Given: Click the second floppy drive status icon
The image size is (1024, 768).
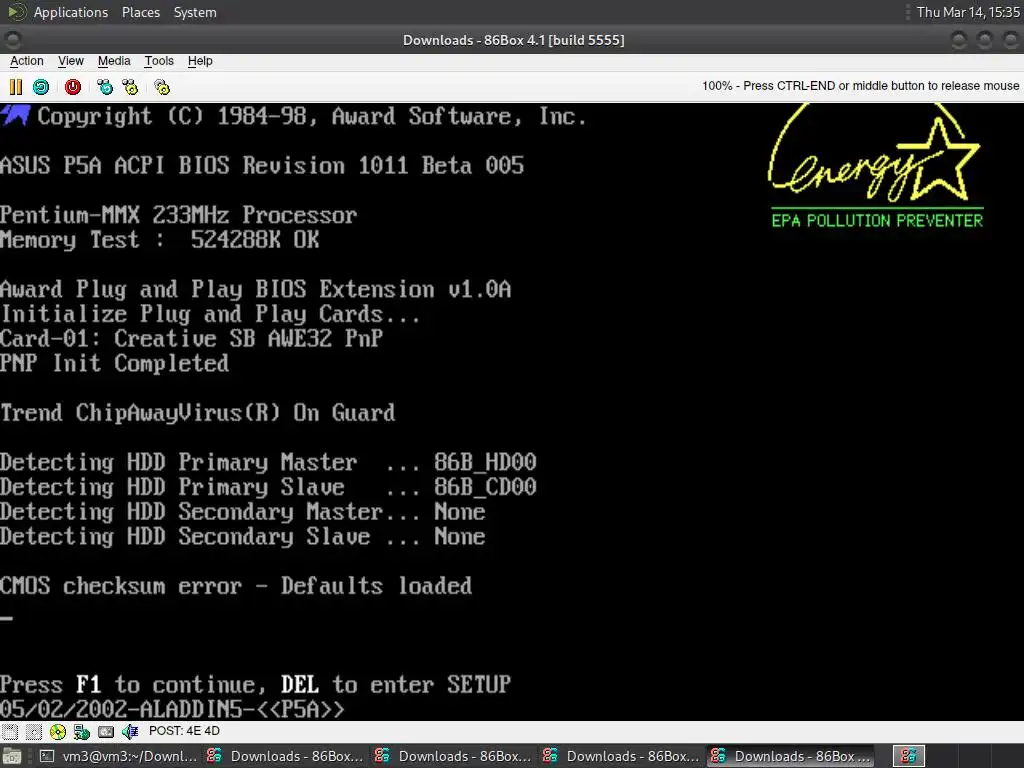Looking at the screenshot, I should [x=33, y=731].
